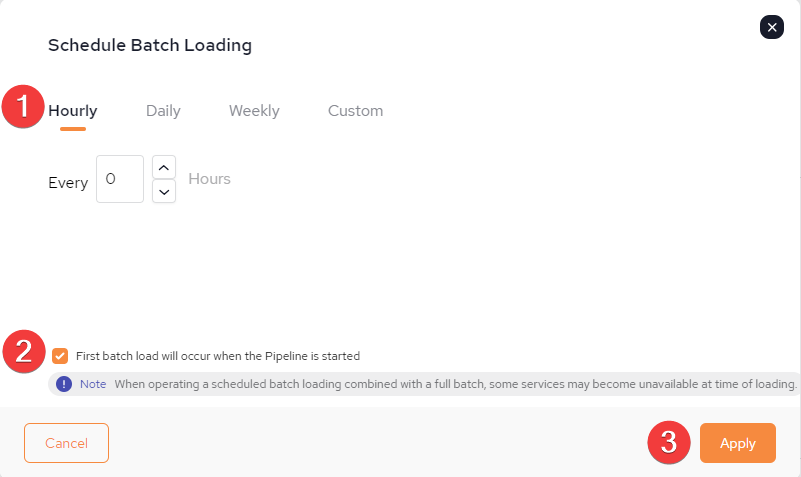Close the Schedule Batch Loading dialog
801x477 pixels.
click(x=771, y=27)
